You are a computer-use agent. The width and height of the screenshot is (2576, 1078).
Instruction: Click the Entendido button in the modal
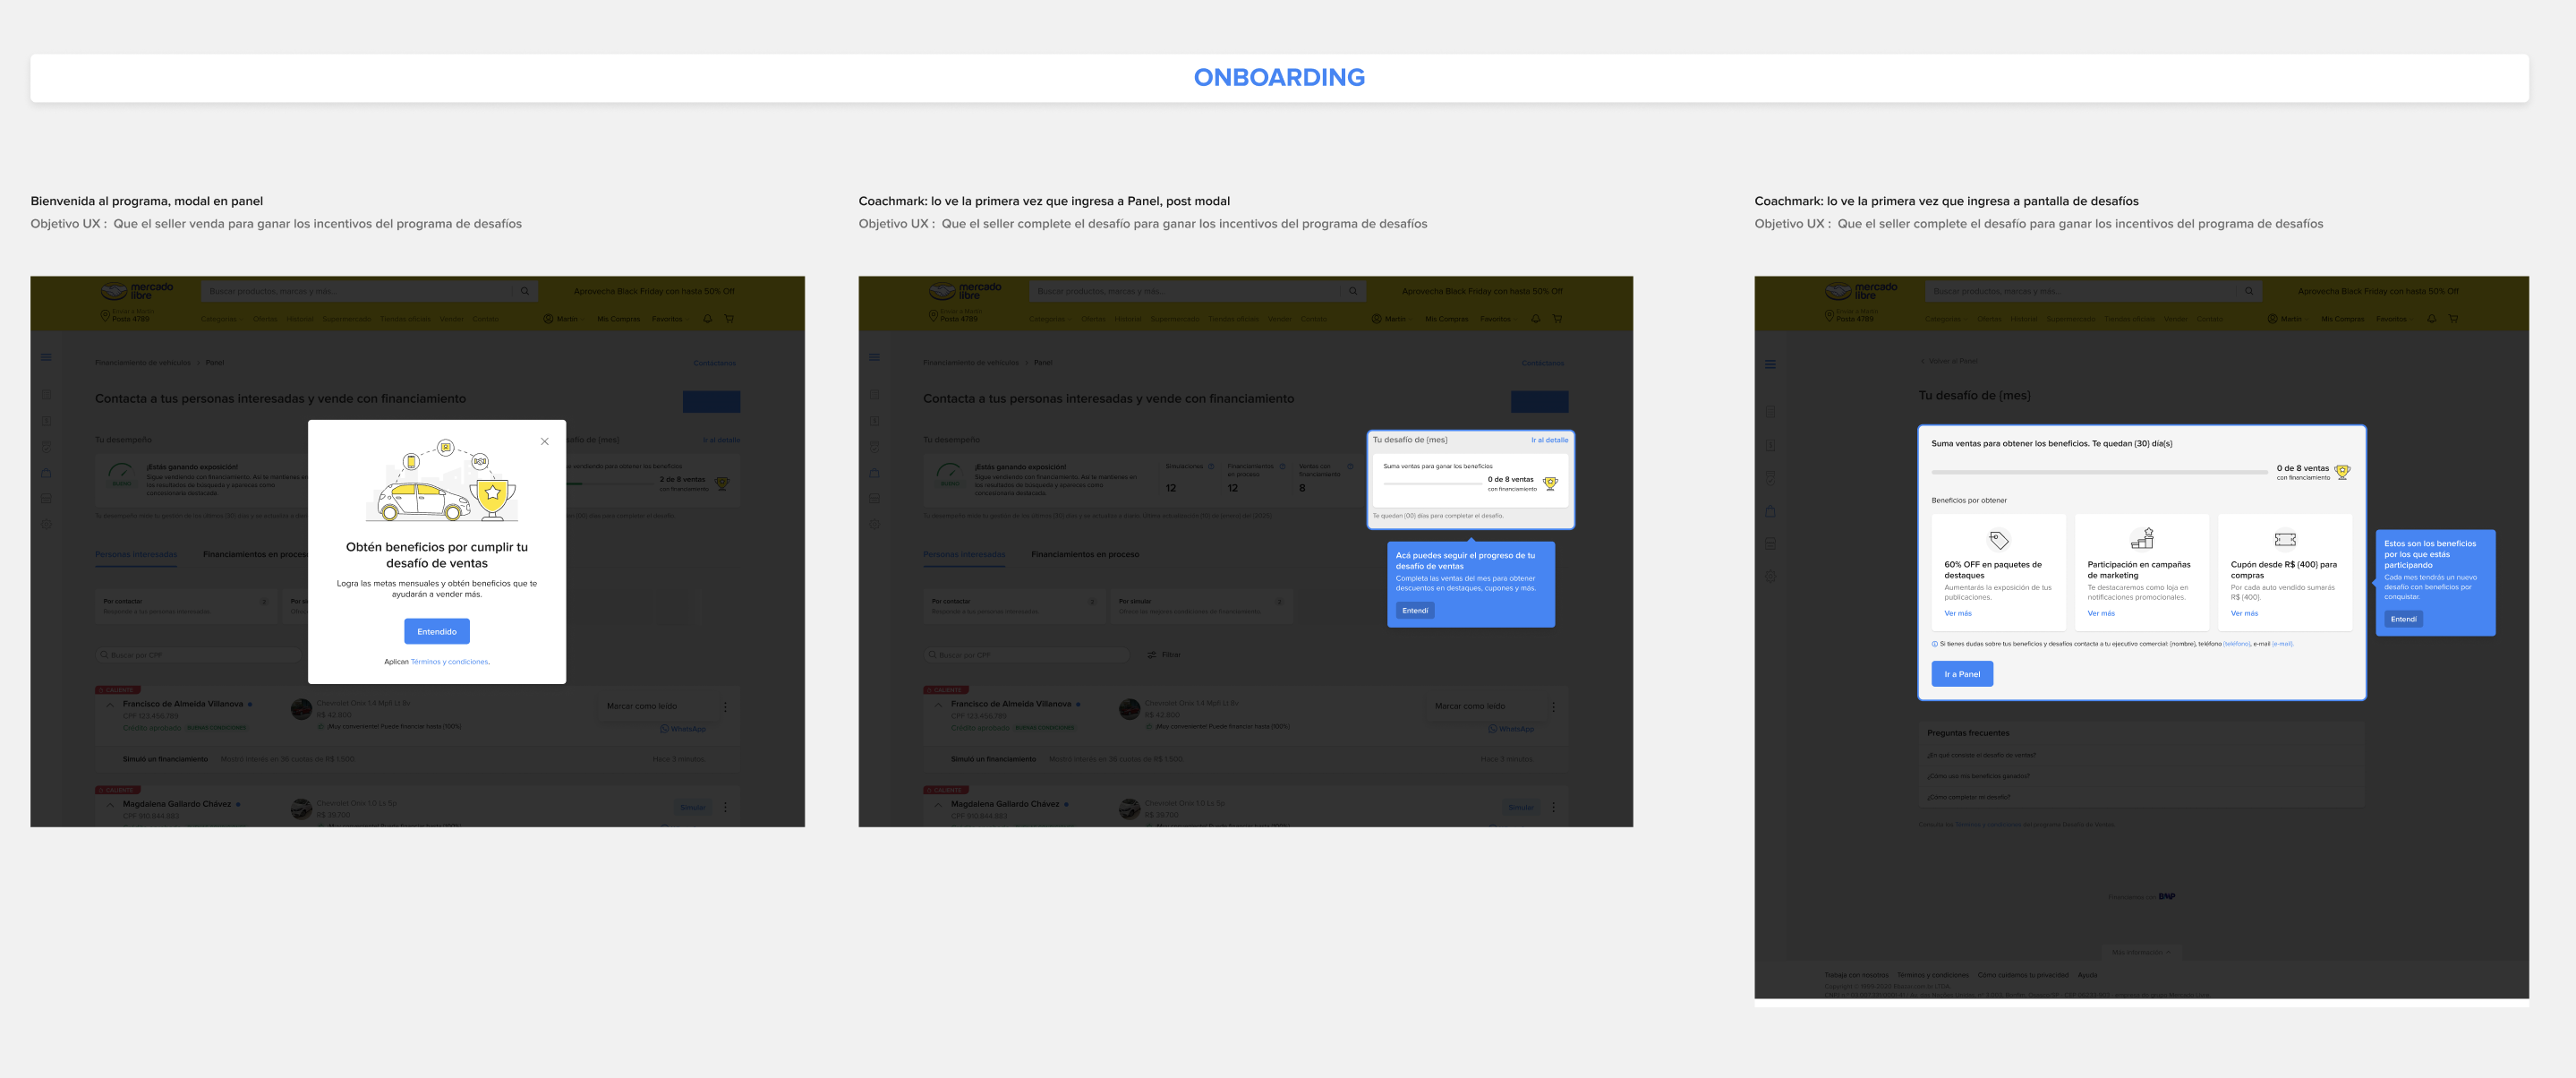click(x=437, y=631)
